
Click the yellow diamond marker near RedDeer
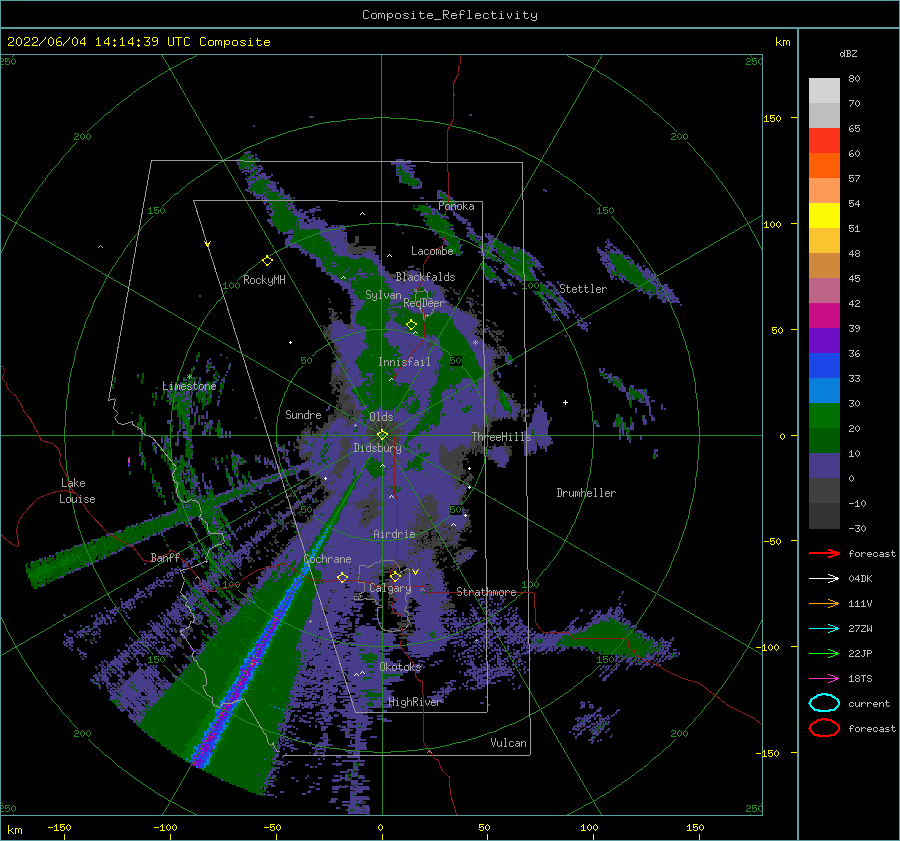(411, 325)
